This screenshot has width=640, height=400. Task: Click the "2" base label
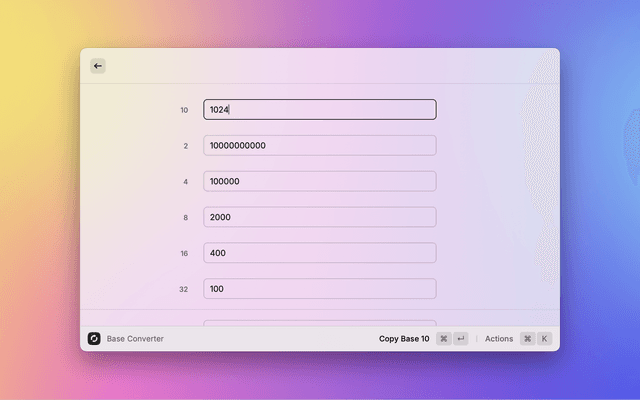(185, 146)
